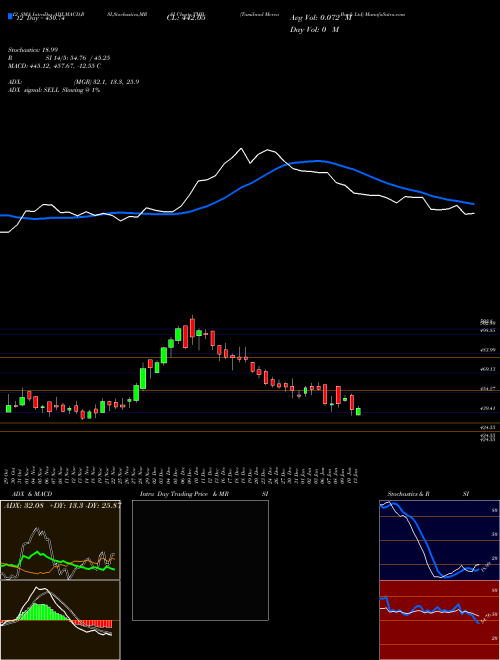Viewport: 500px width, 660px height.
Task: Click the 'Intra Day Trading Price & MR' title
Action: tap(184, 494)
